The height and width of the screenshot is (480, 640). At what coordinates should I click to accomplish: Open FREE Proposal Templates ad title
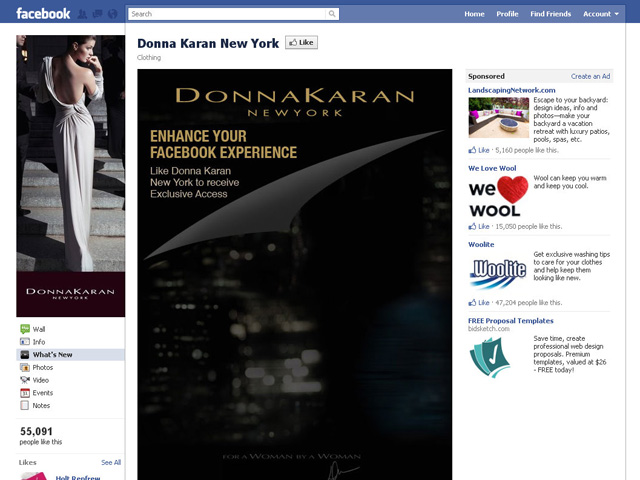(x=511, y=321)
